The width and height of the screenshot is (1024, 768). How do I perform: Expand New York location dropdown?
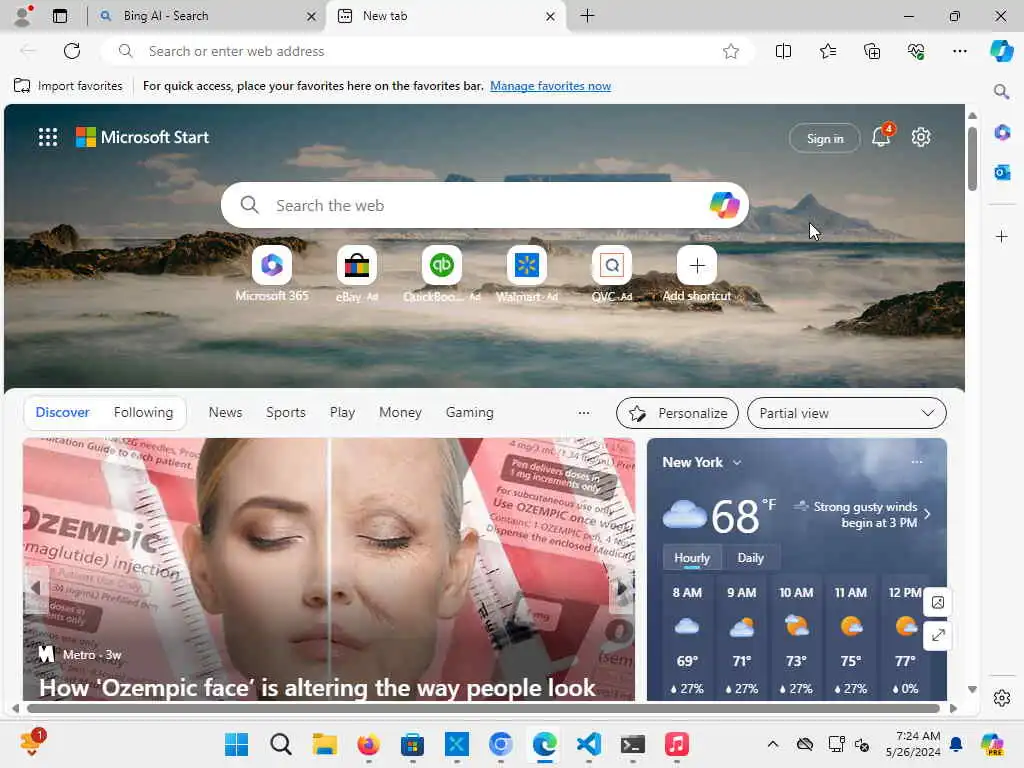click(x=737, y=462)
